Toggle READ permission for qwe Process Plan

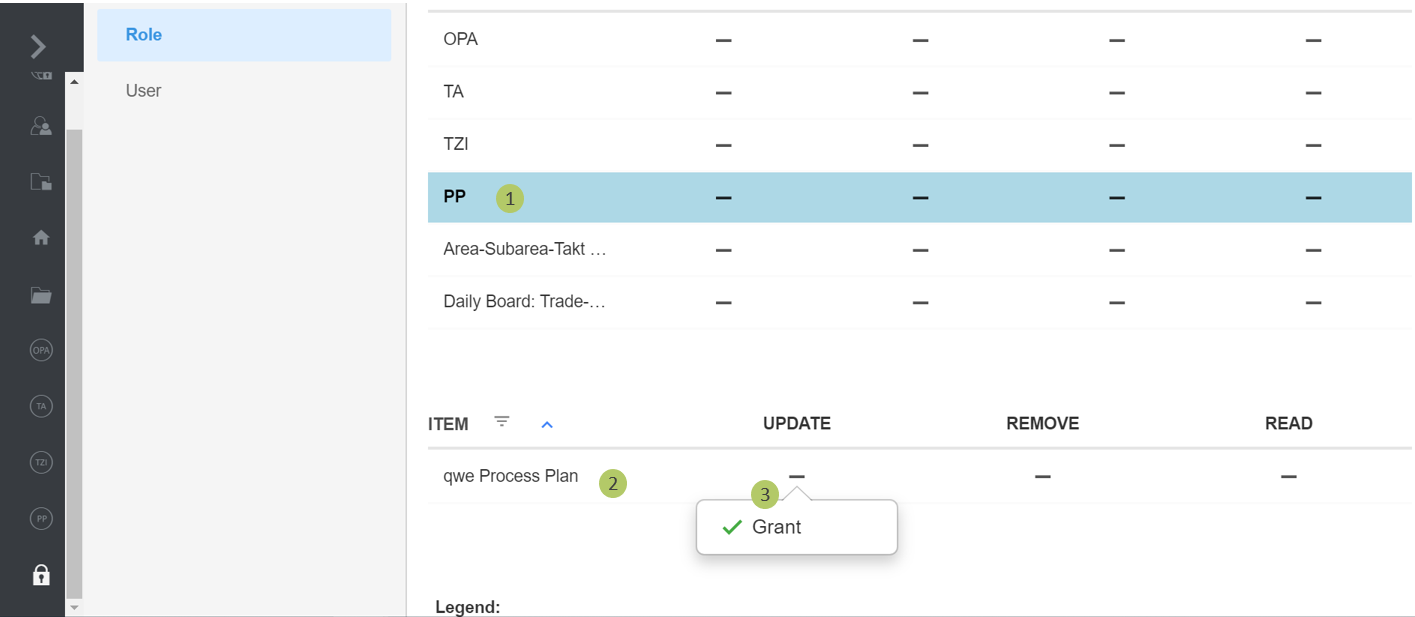click(x=1288, y=477)
